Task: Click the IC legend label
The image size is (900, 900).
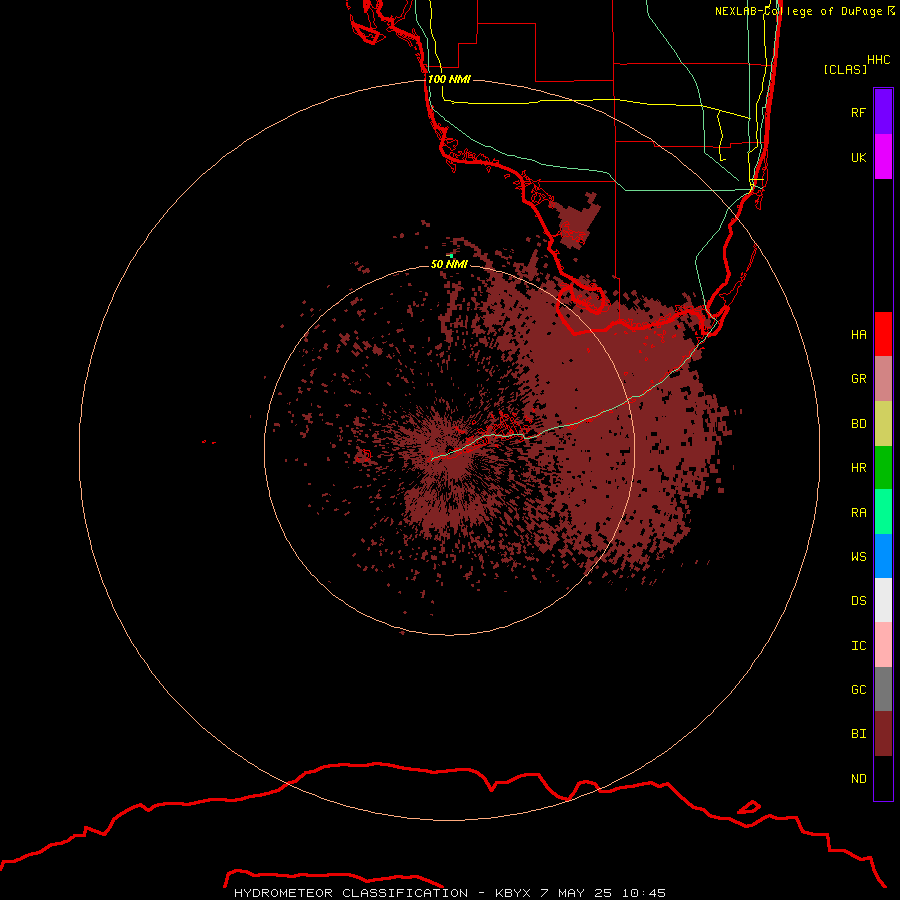Action: coord(858,646)
